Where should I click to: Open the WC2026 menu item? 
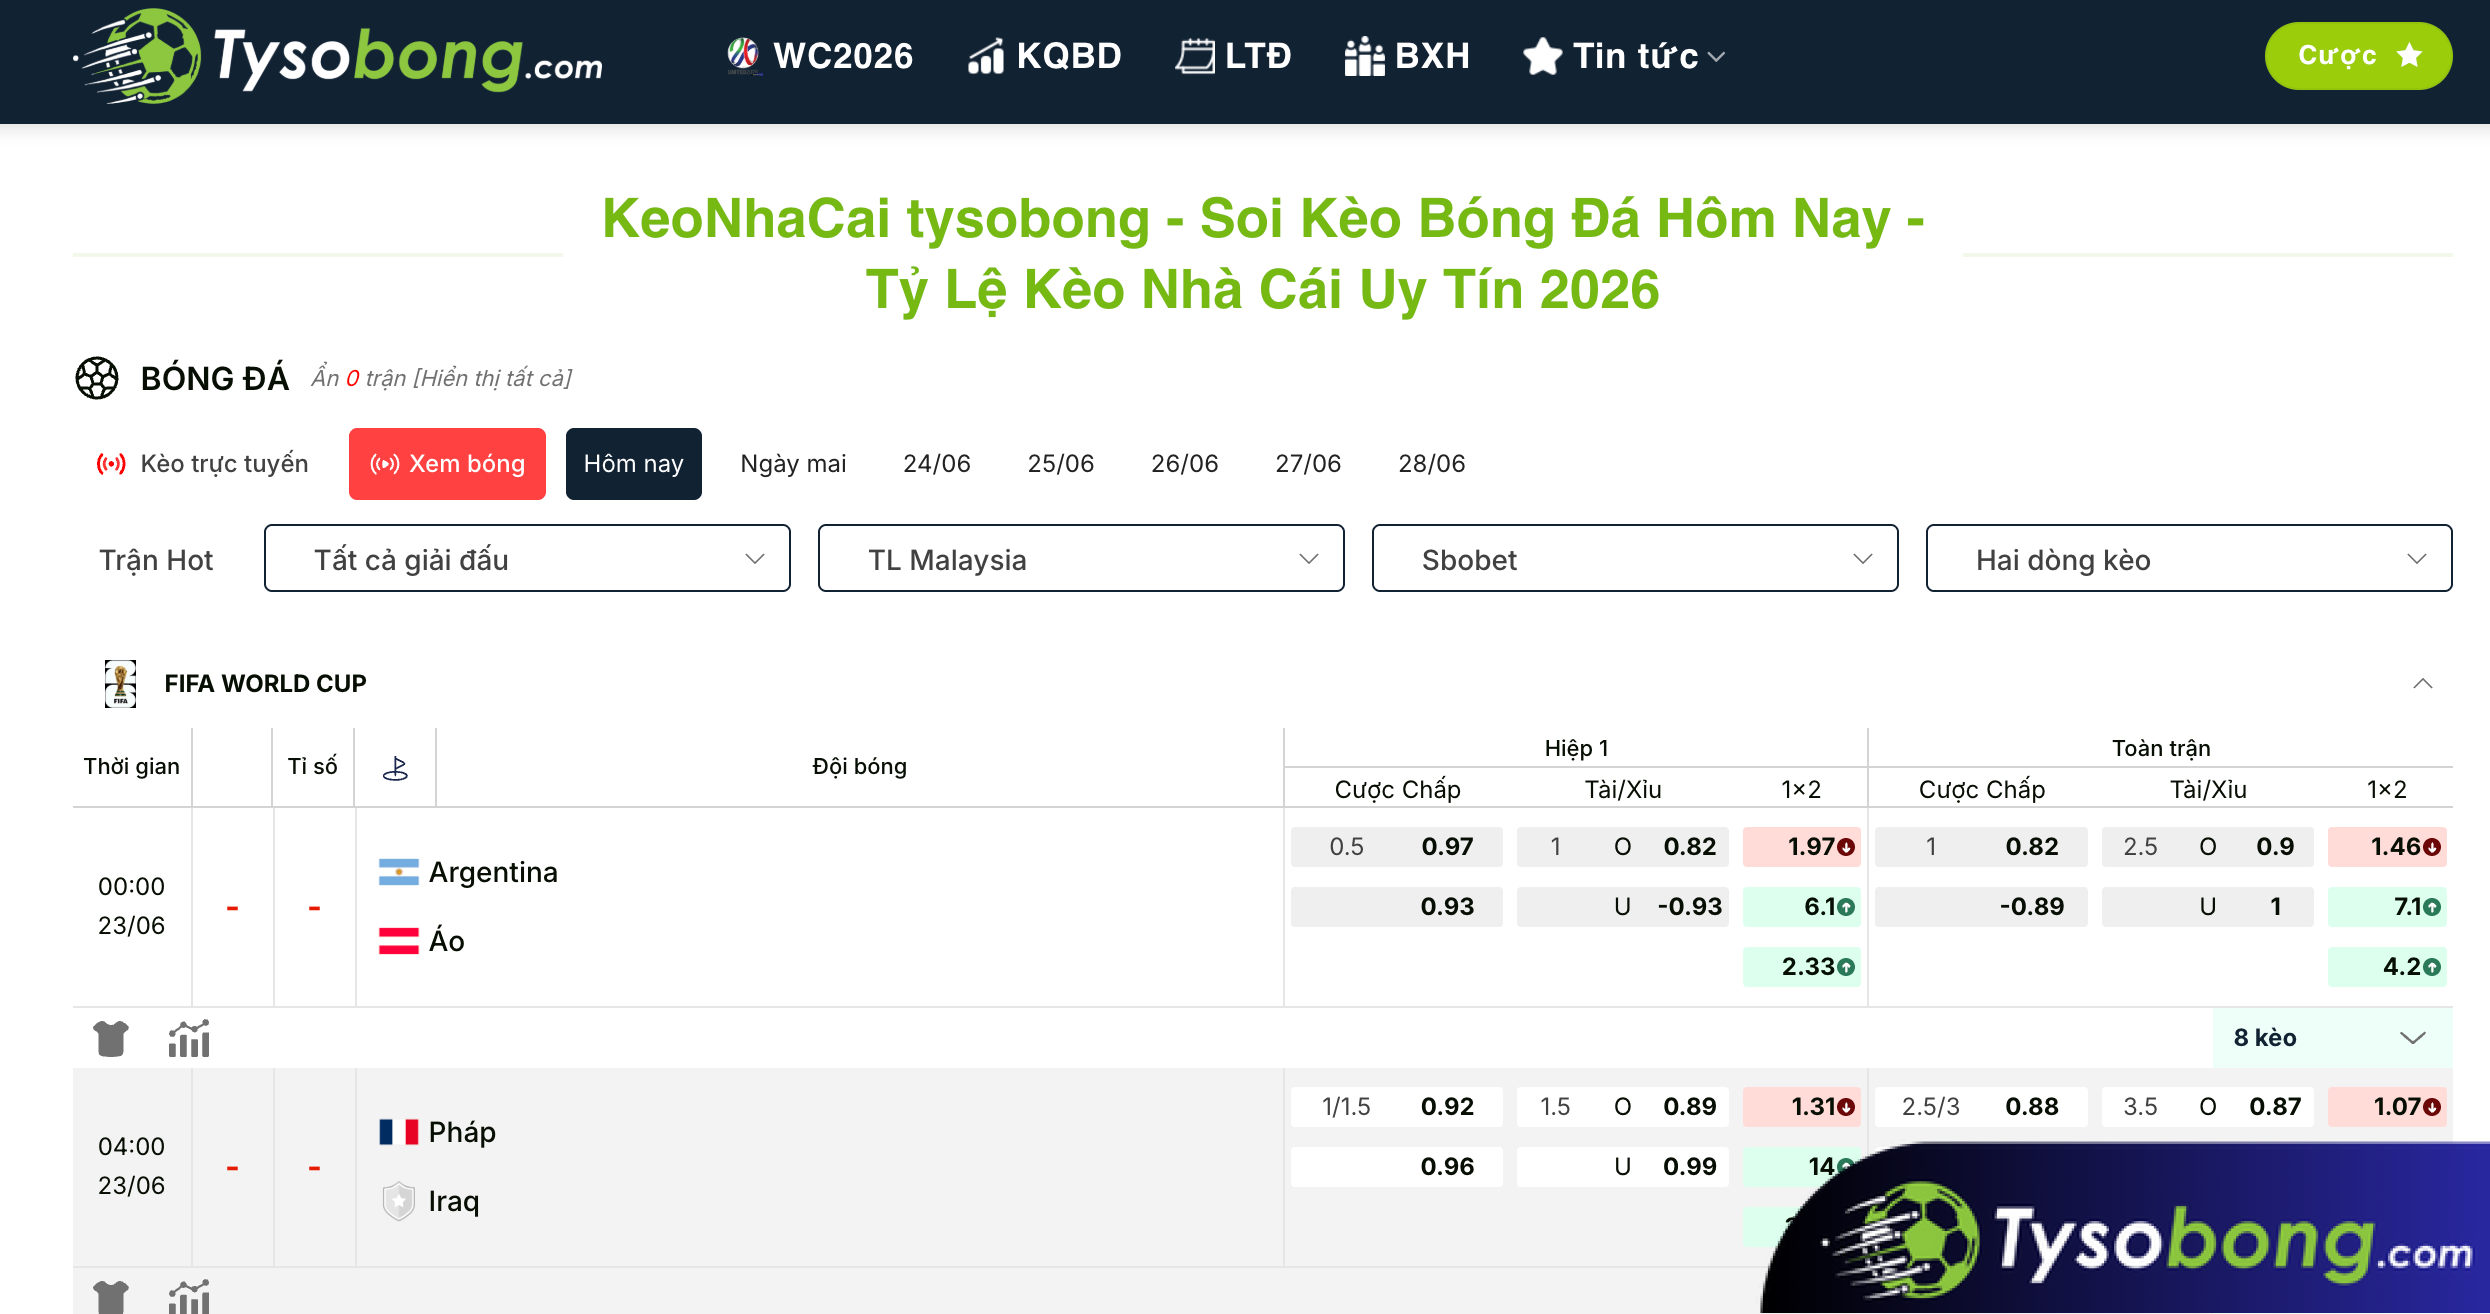(x=820, y=56)
